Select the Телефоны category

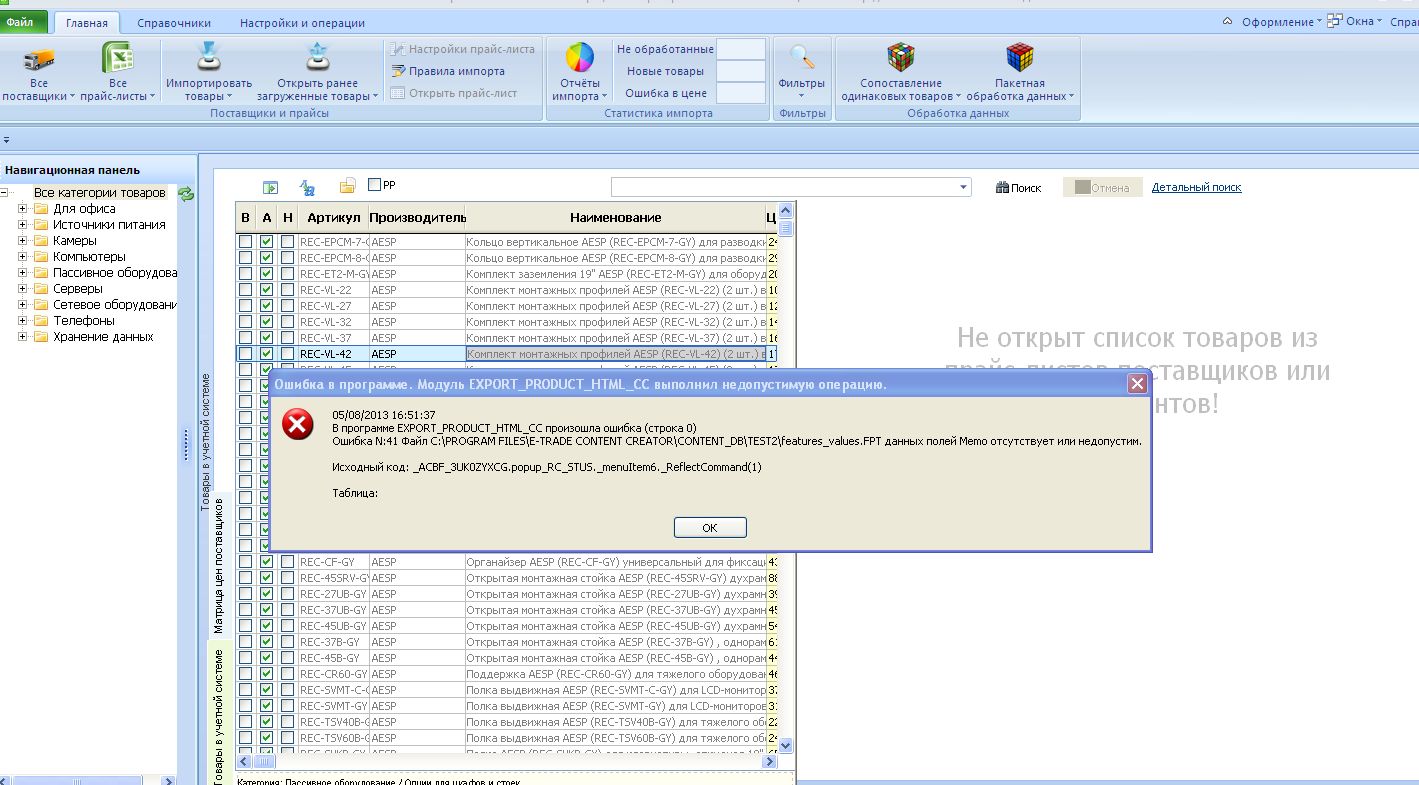pos(84,321)
